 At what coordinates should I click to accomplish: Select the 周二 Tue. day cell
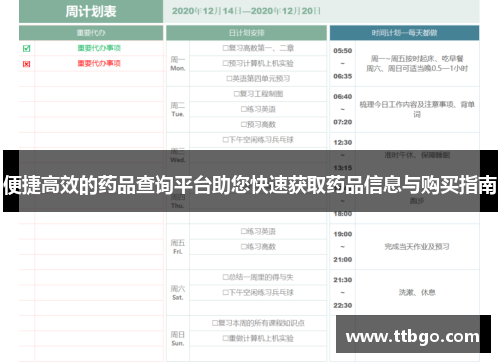pos(178,109)
